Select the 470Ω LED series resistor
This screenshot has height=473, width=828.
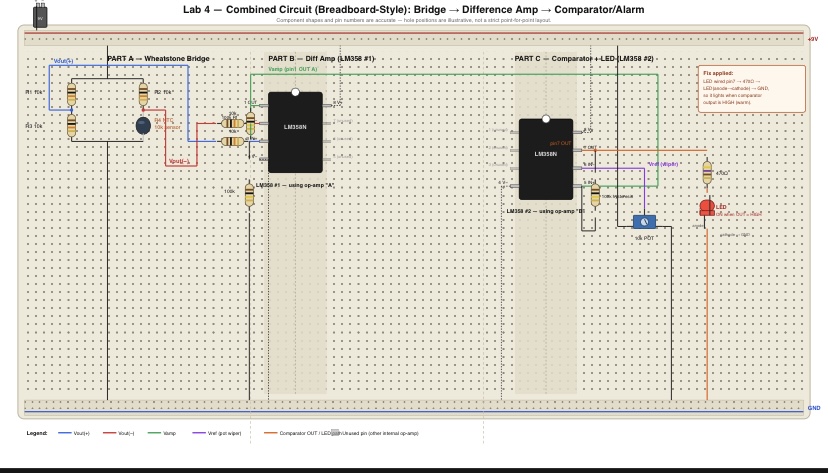708,173
